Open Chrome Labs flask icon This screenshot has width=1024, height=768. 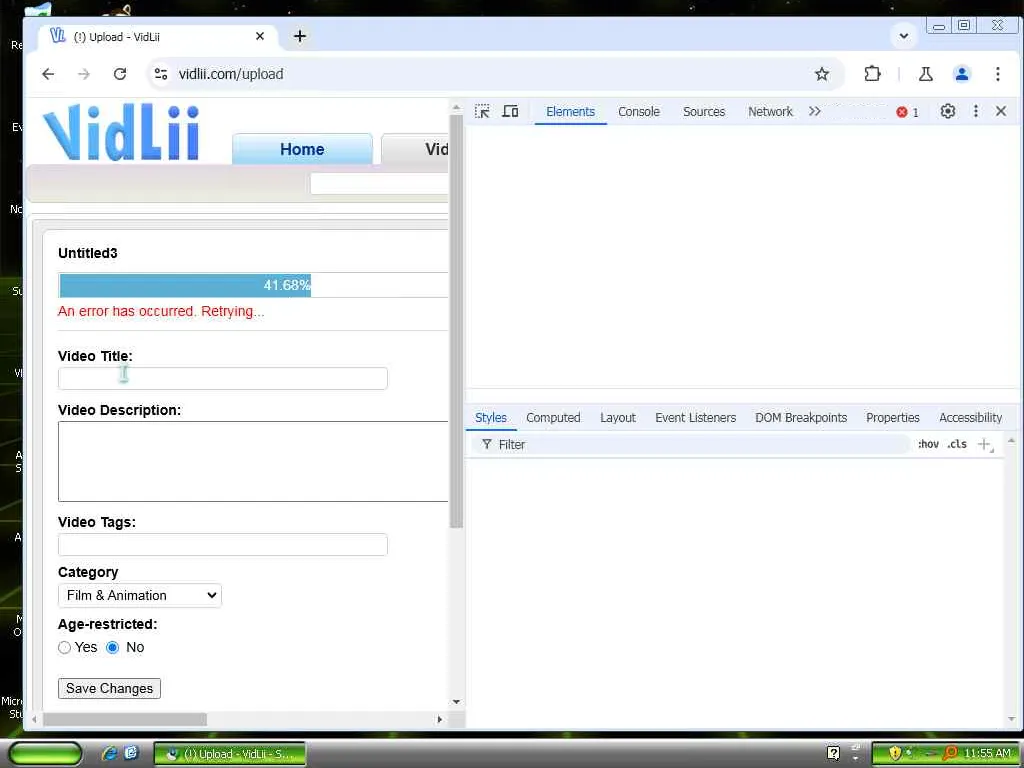click(x=925, y=74)
